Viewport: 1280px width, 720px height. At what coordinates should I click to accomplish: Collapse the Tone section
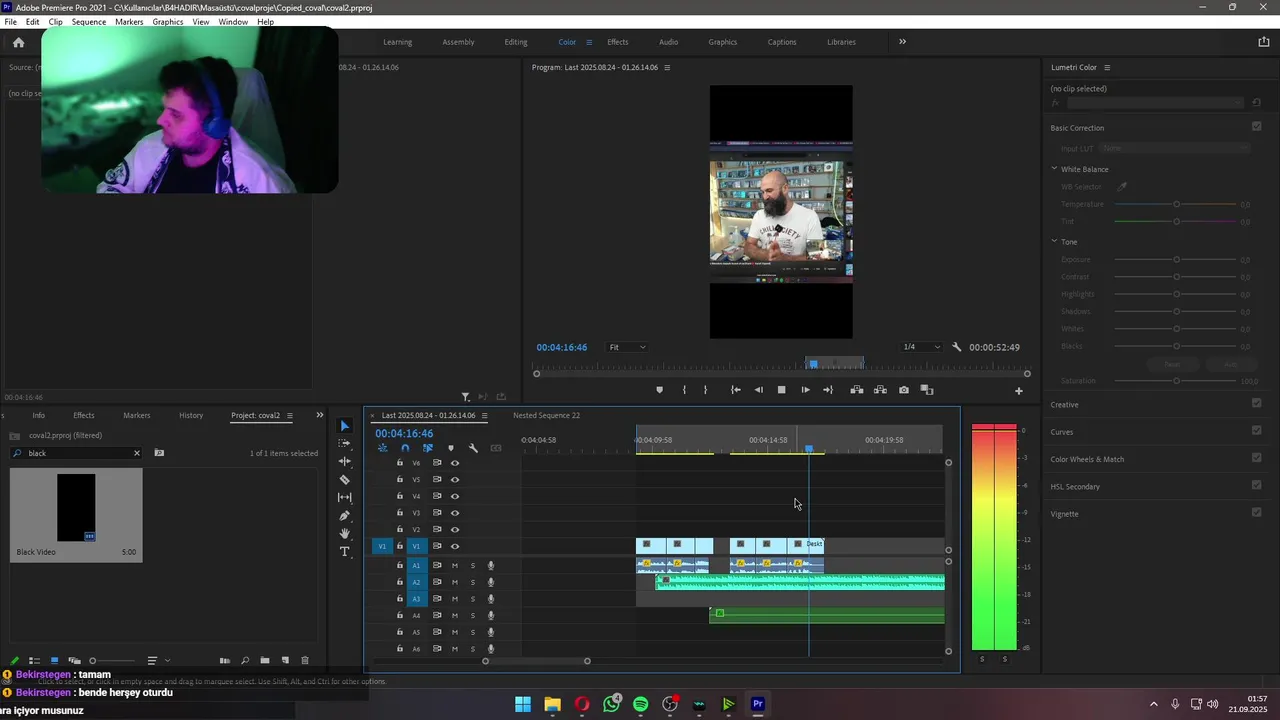1054,241
